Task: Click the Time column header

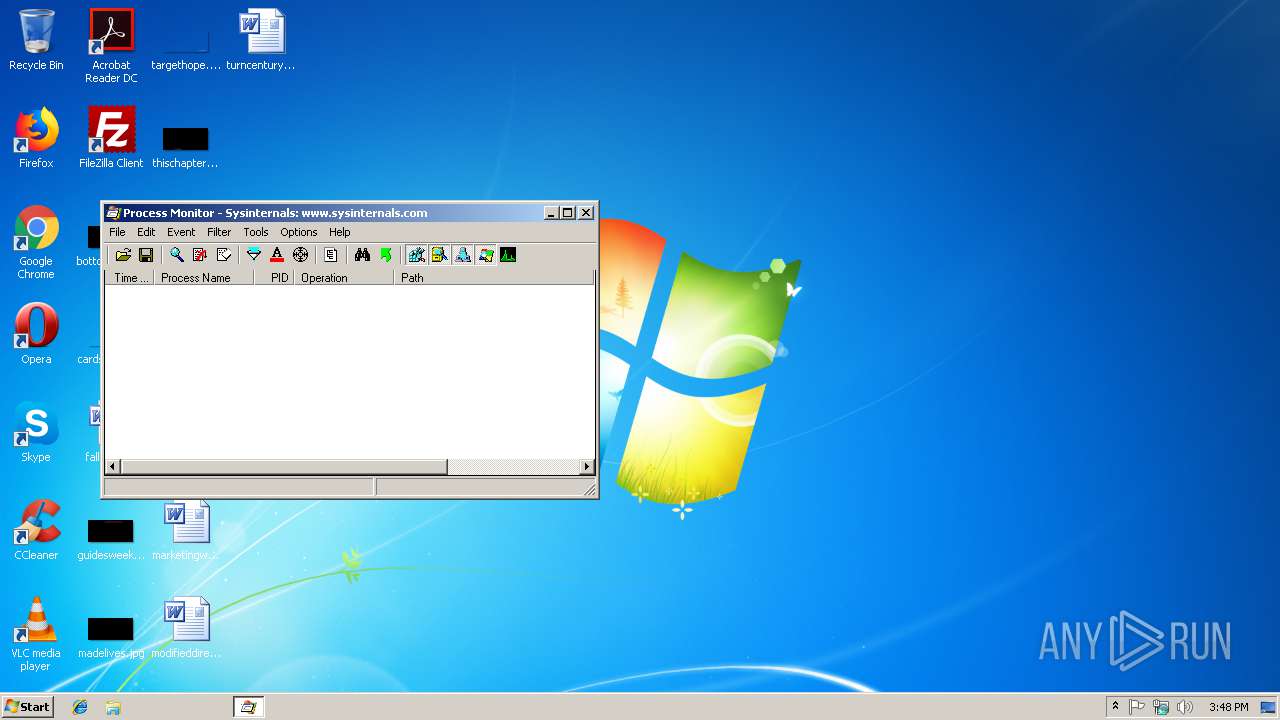Action: point(130,278)
